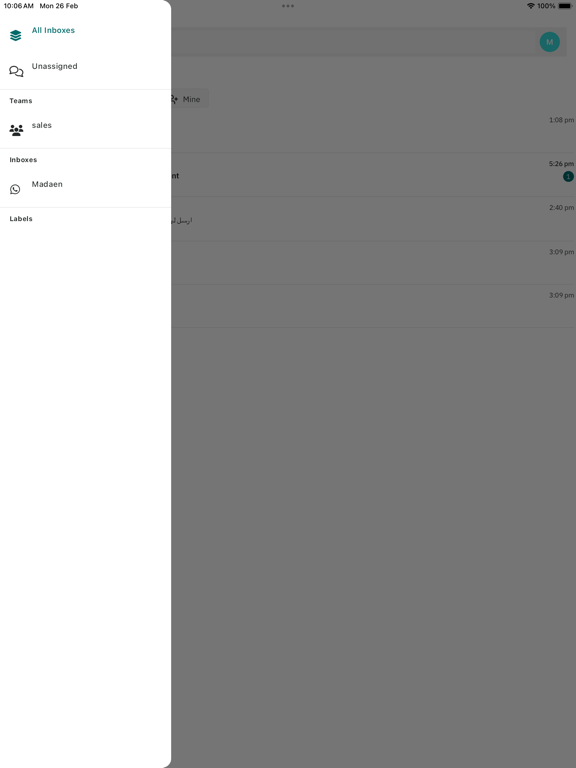The width and height of the screenshot is (576, 768).
Task: Open the M profile avatar
Action: (550, 42)
